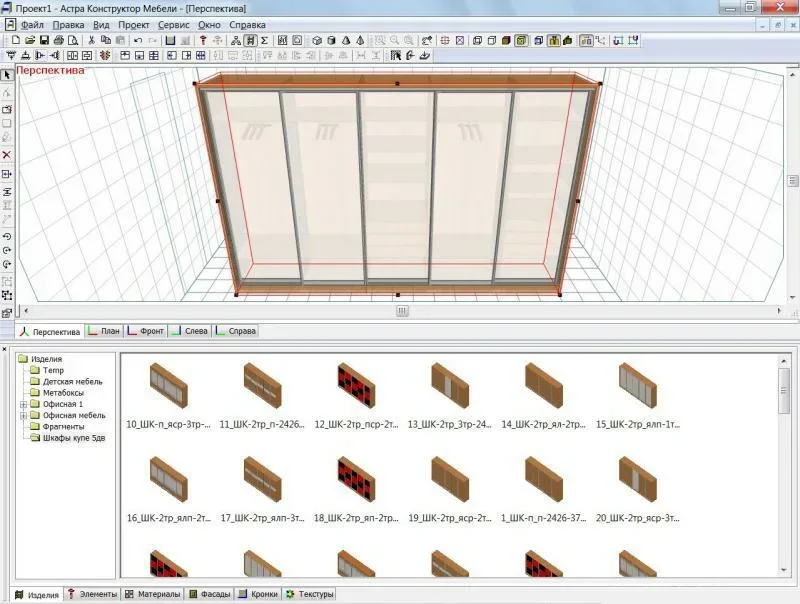Viewport: 800px width, 604px height.
Task: Click the Undo arrow icon
Action: (x=138, y=41)
